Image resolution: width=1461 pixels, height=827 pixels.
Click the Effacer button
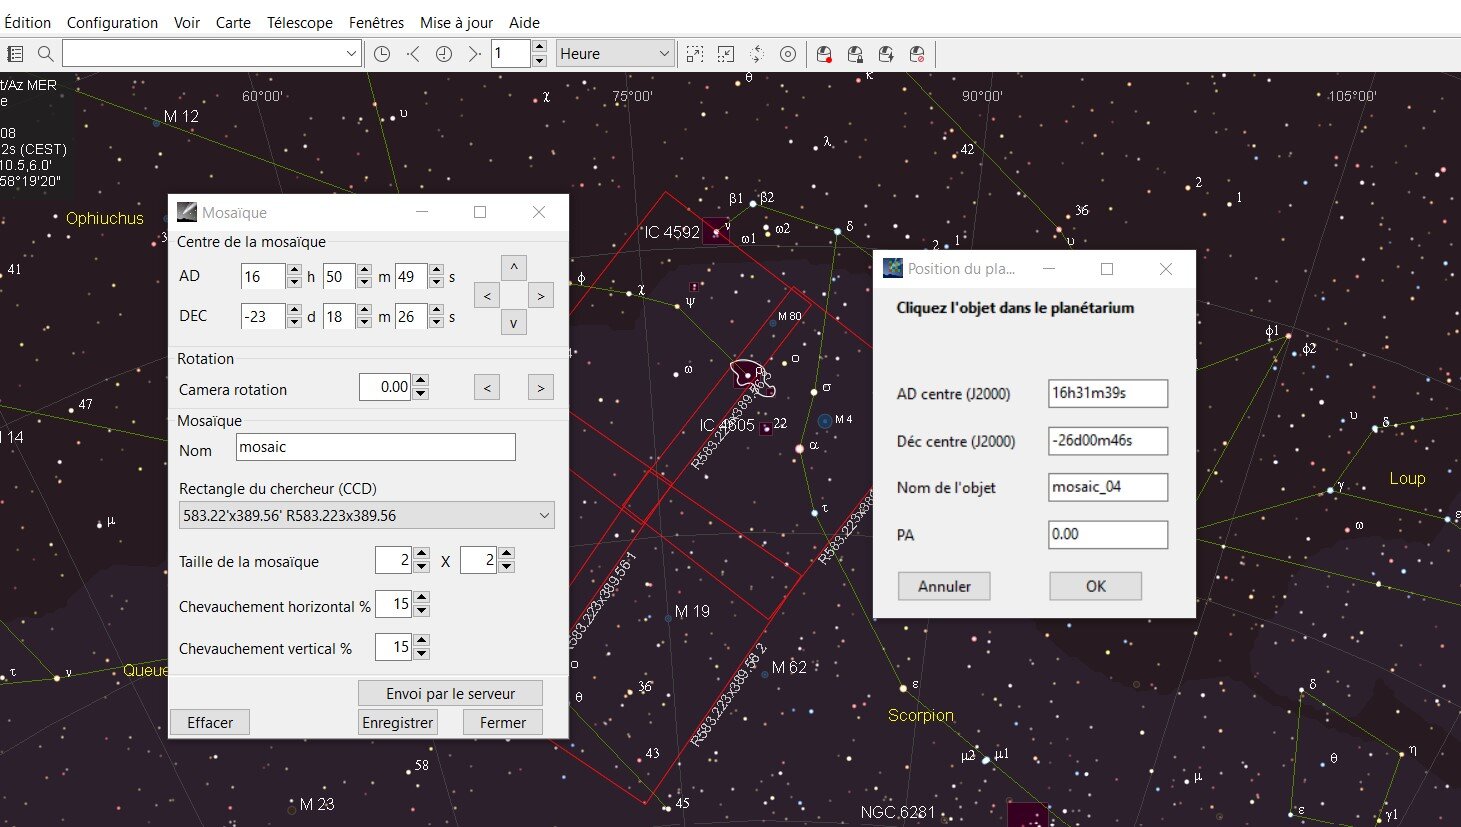pyautogui.click(x=210, y=722)
